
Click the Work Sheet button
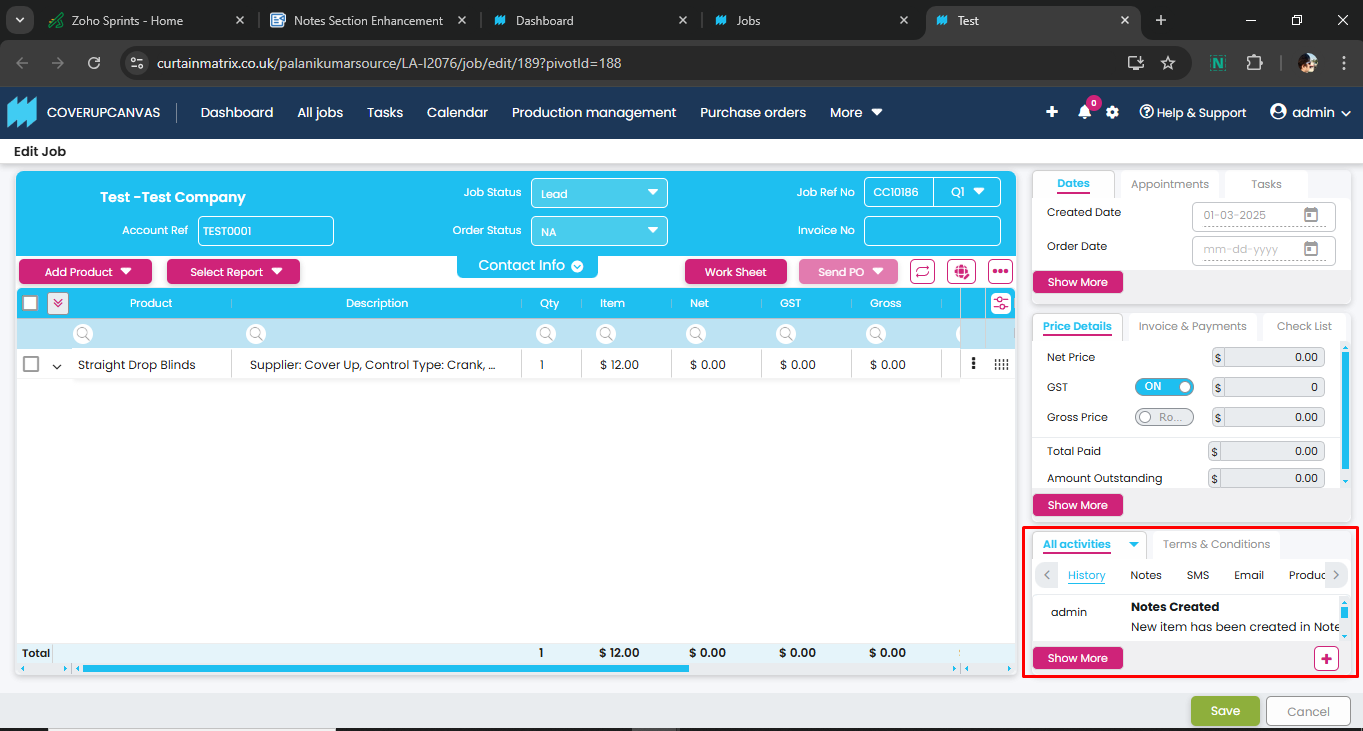735,272
